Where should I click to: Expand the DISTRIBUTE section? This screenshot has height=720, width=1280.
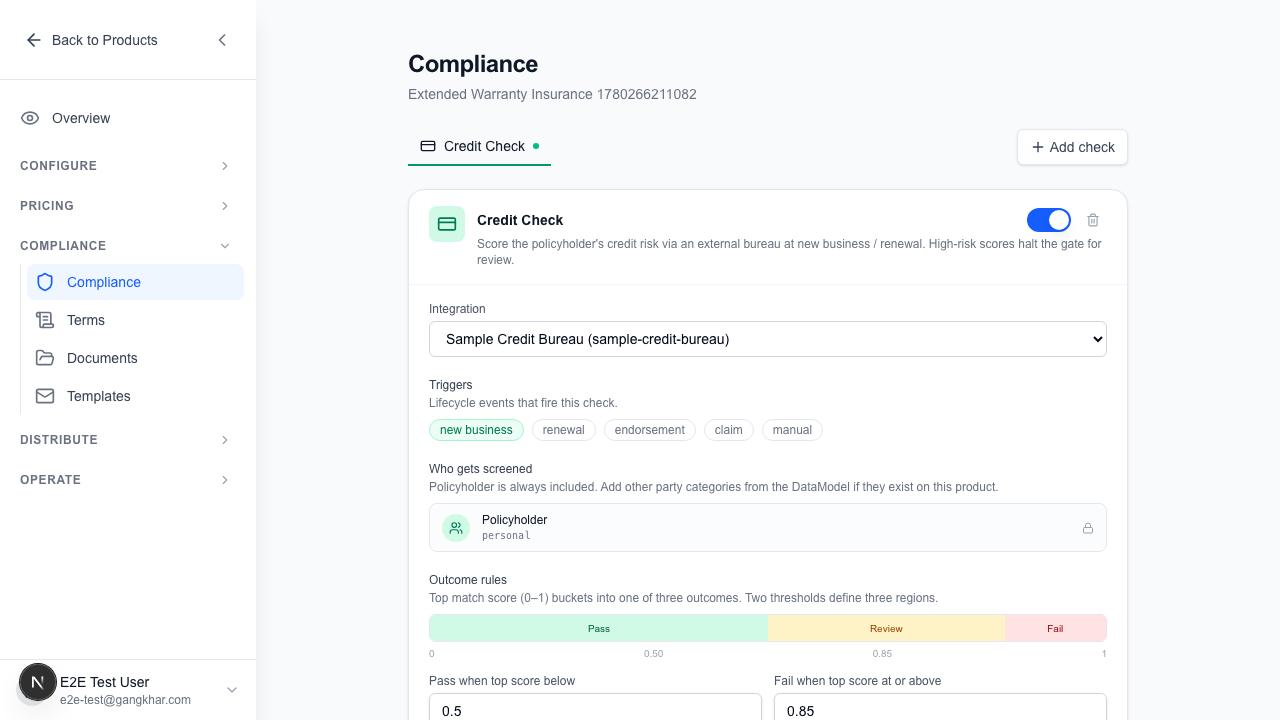click(x=126, y=440)
